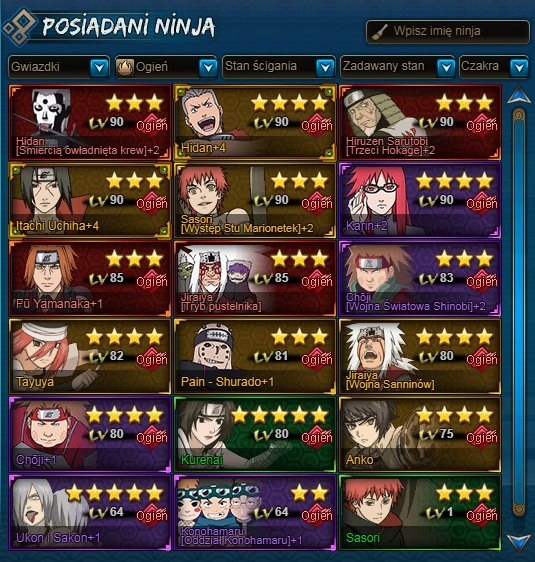Choose Ukon i Sakon+1 ninja card
This screenshot has width=535, height=562.
90,512
